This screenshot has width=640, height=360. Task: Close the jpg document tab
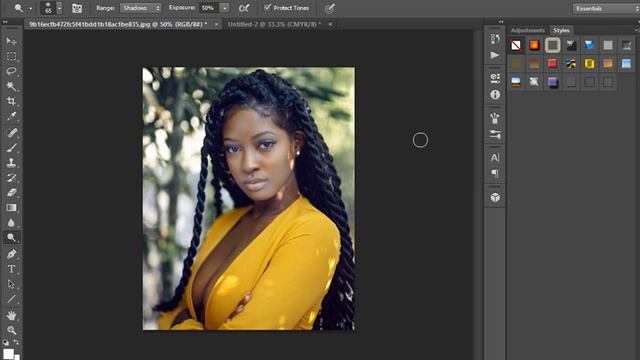pos(216,24)
